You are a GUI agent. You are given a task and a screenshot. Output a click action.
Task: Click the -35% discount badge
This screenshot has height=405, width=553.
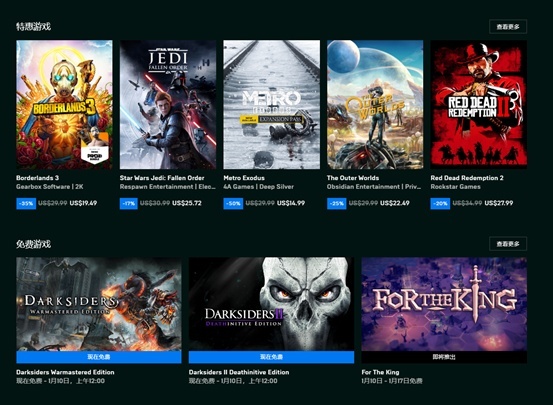26,204
